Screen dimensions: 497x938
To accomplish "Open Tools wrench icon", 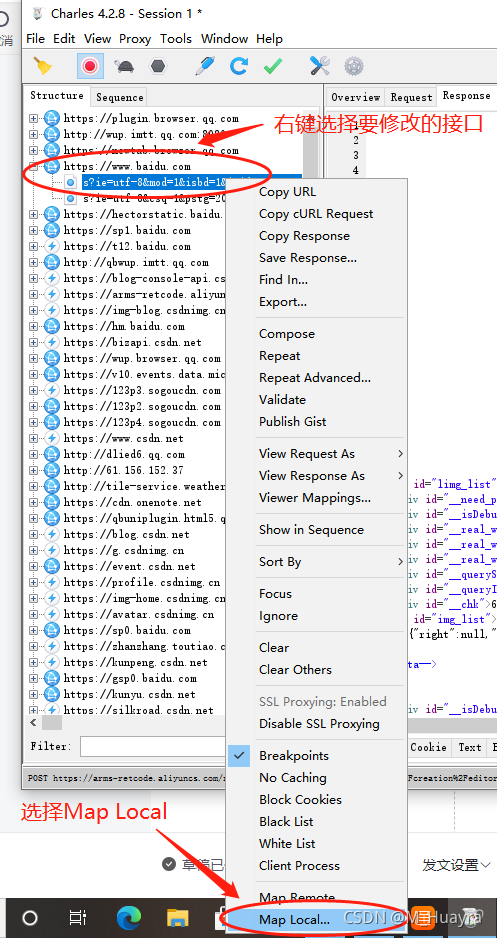I will (x=319, y=66).
